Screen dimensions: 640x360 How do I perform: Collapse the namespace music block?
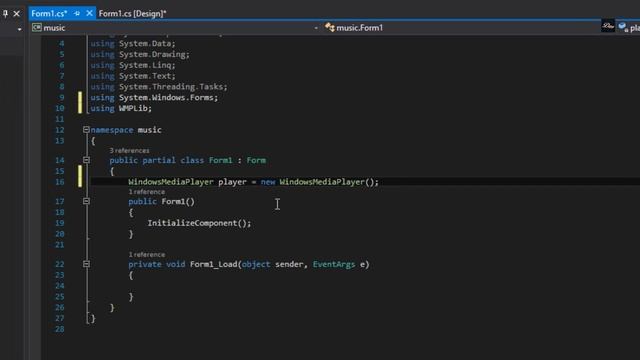point(86,130)
